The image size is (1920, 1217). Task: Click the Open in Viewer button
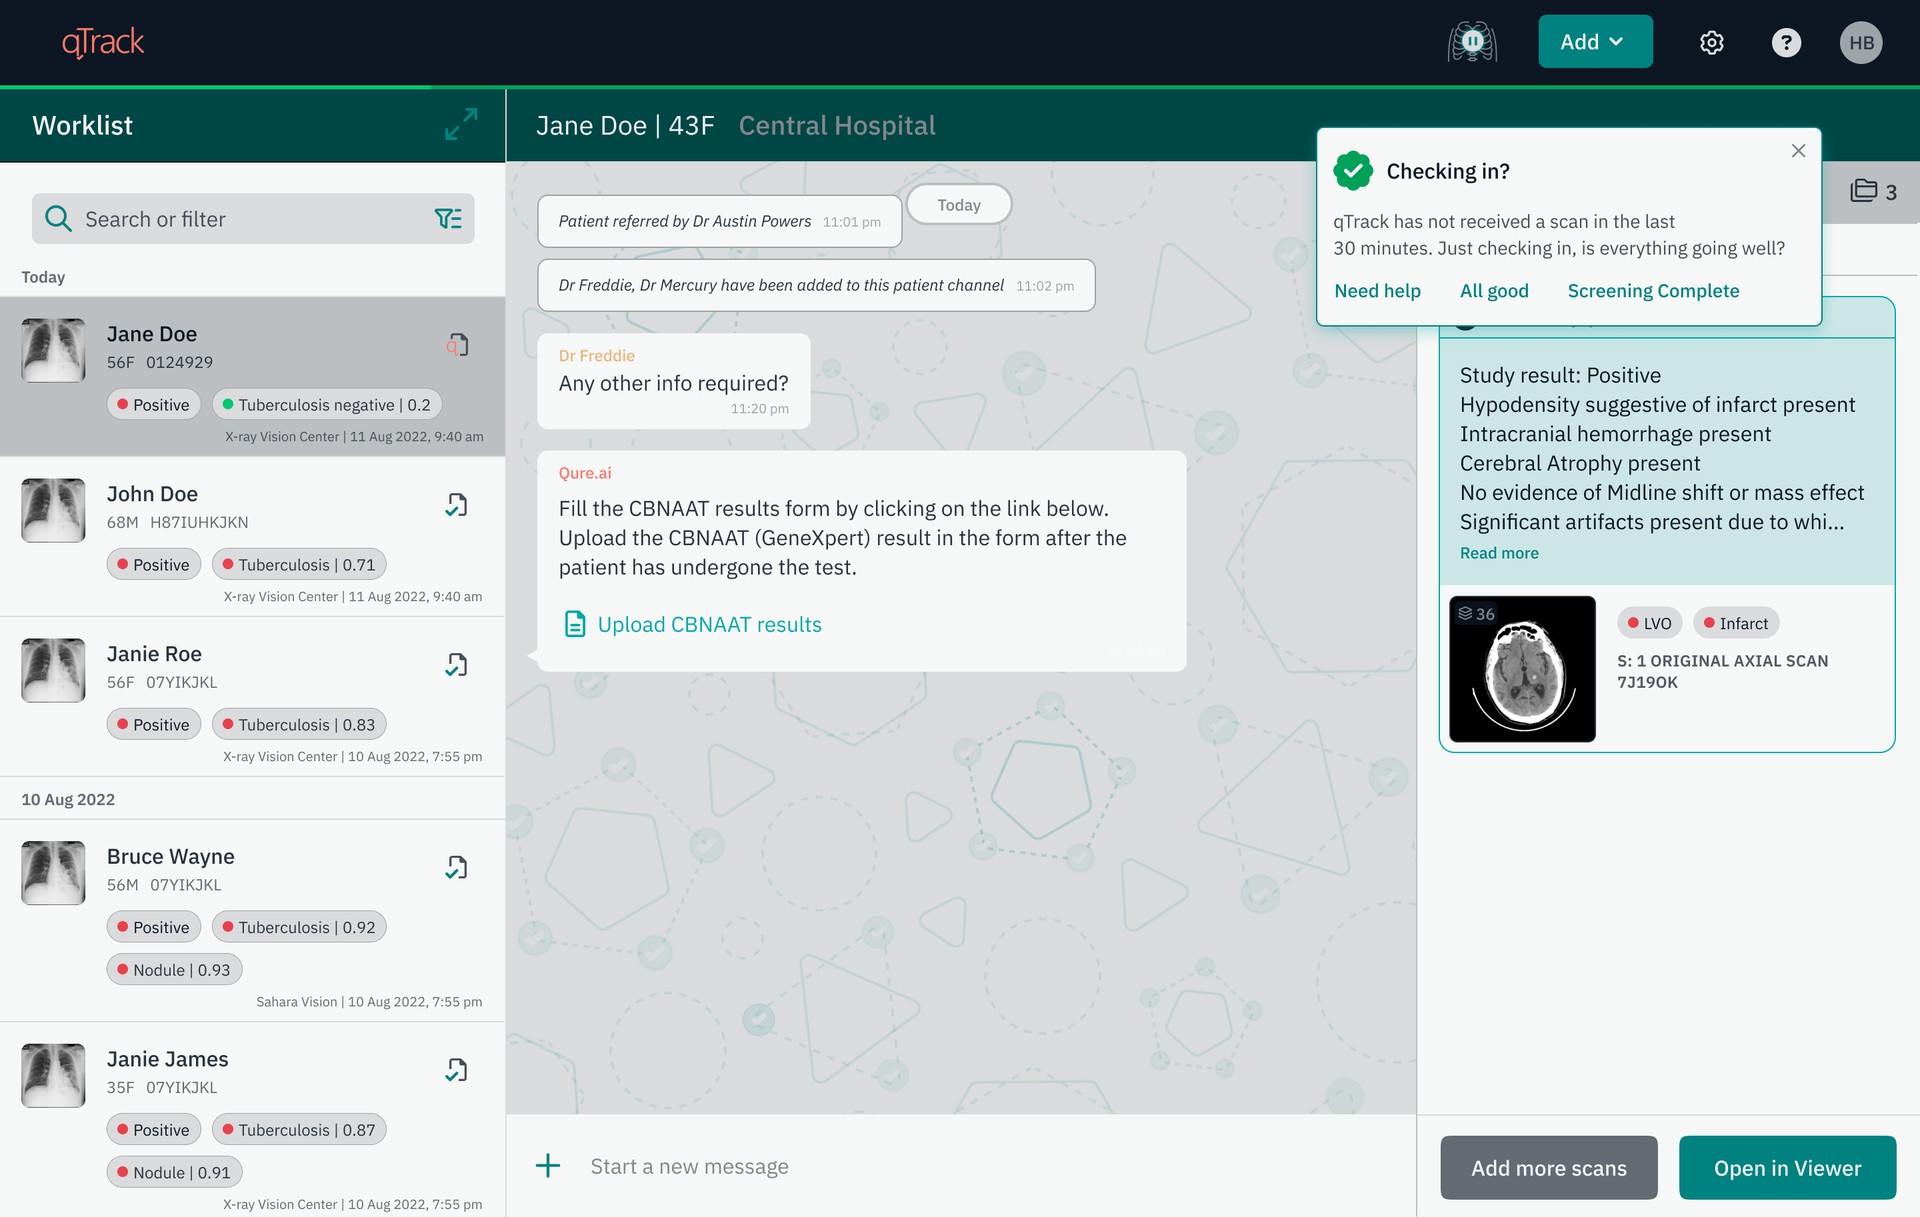tap(1787, 1167)
